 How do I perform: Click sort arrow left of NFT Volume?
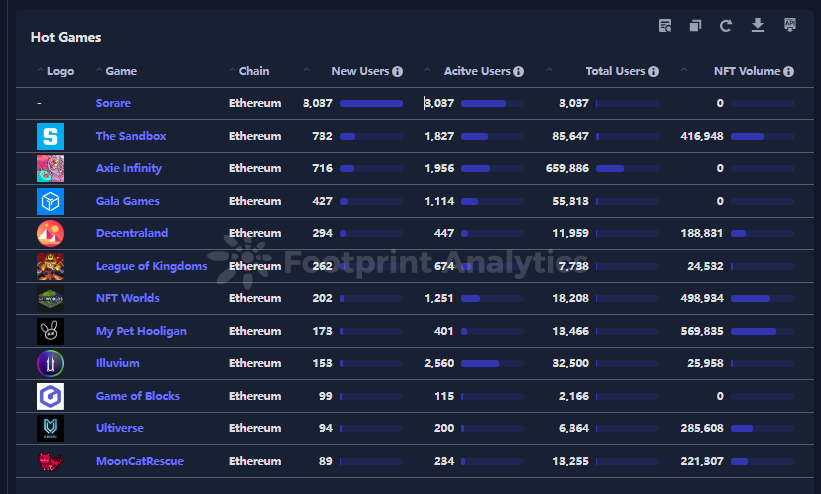pos(684,71)
